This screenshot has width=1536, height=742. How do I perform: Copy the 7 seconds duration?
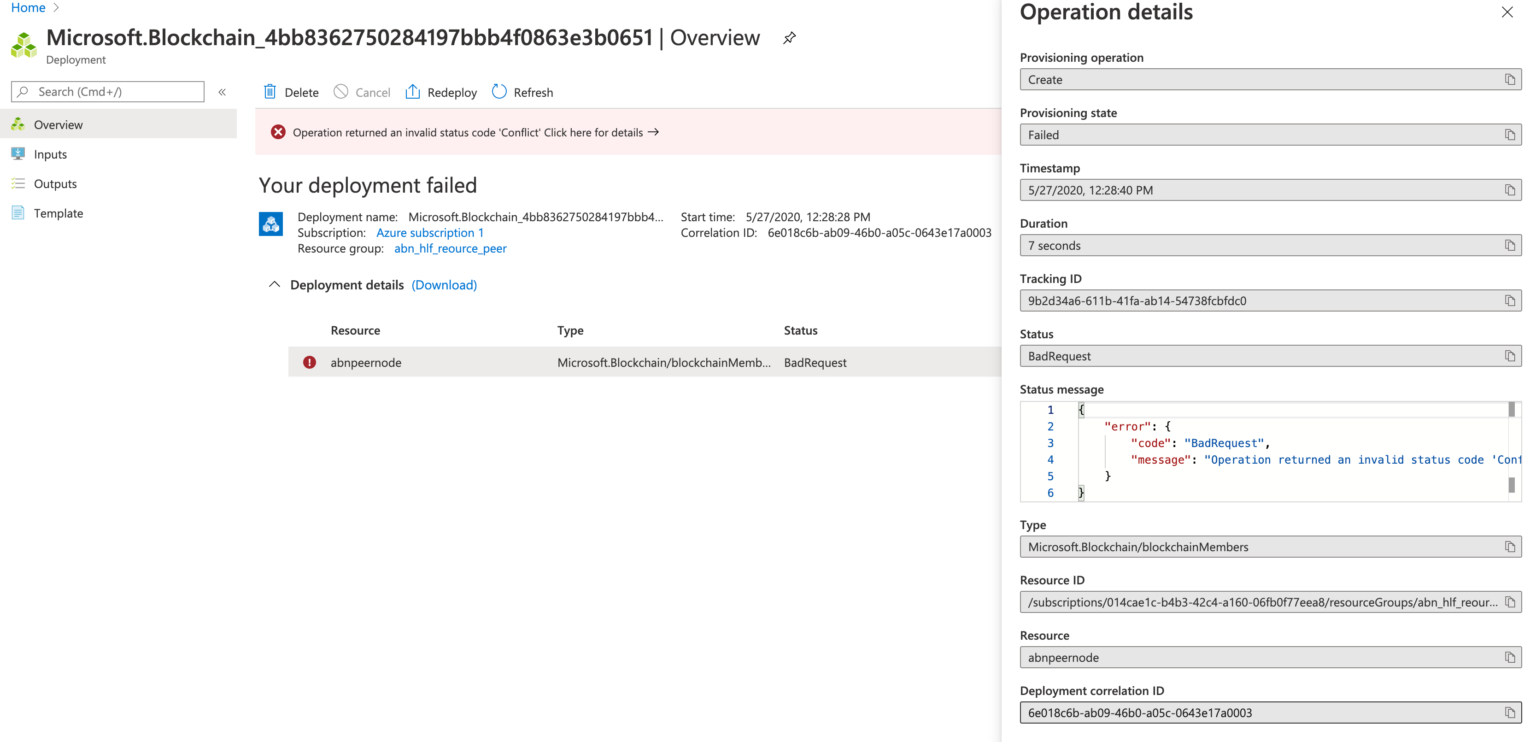(1510, 245)
